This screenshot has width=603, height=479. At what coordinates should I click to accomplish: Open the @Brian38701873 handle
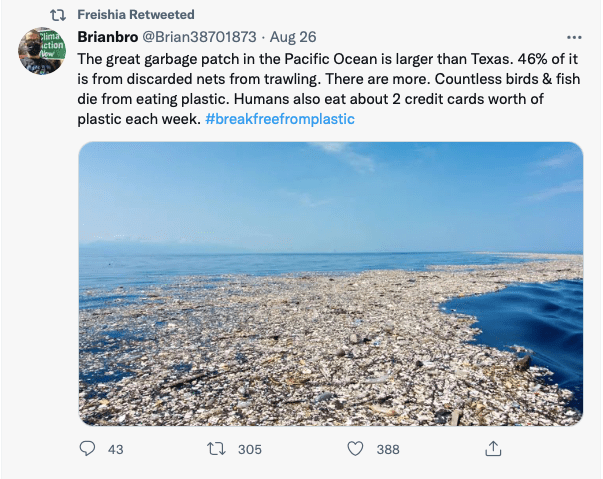coord(209,37)
